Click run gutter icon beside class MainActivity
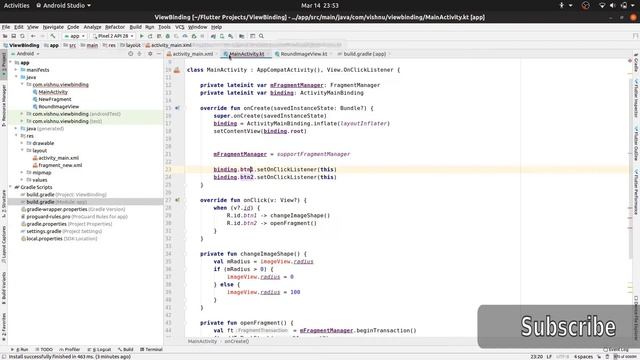This screenshot has height=360, width=640. (177, 70)
